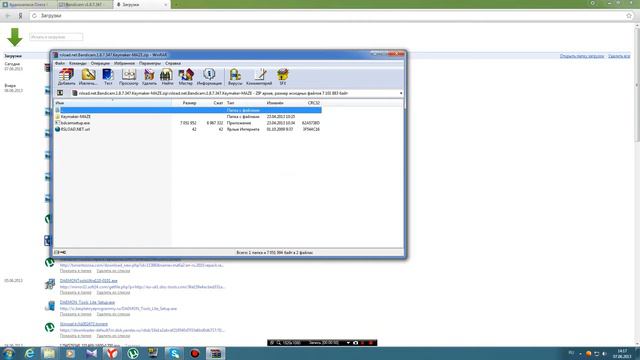The height and width of the screenshot is (360, 640).
Task: Click 'Показать в папке' under DAEMON_Tools_Lite_Setup.exe
Action: pyautogui.click(x=76, y=314)
